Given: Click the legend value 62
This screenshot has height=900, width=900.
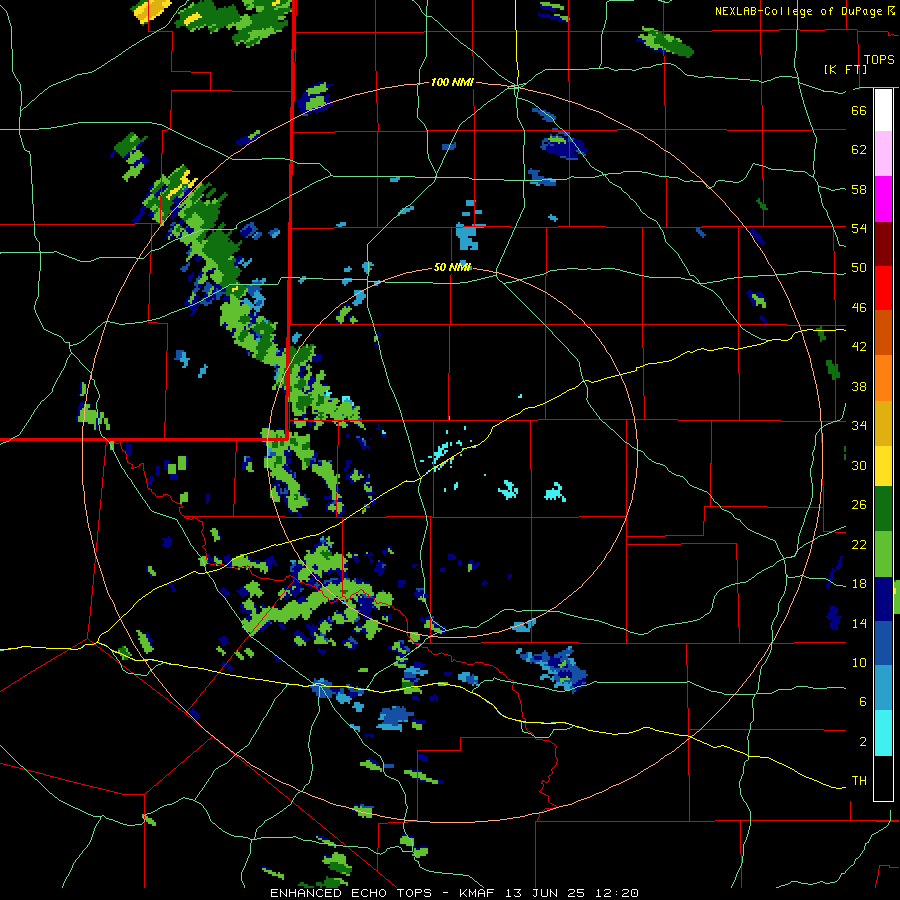Looking at the screenshot, I should coord(859,150).
